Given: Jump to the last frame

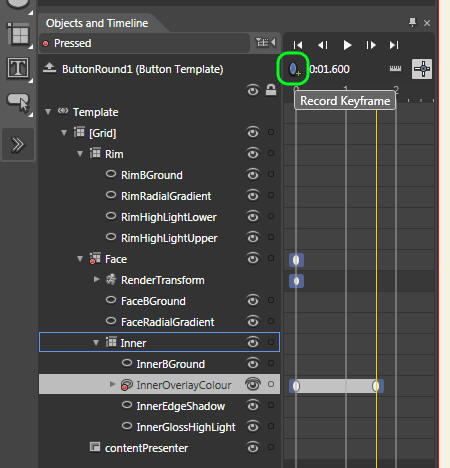Looking at the screenshot, I should point(394,45).
